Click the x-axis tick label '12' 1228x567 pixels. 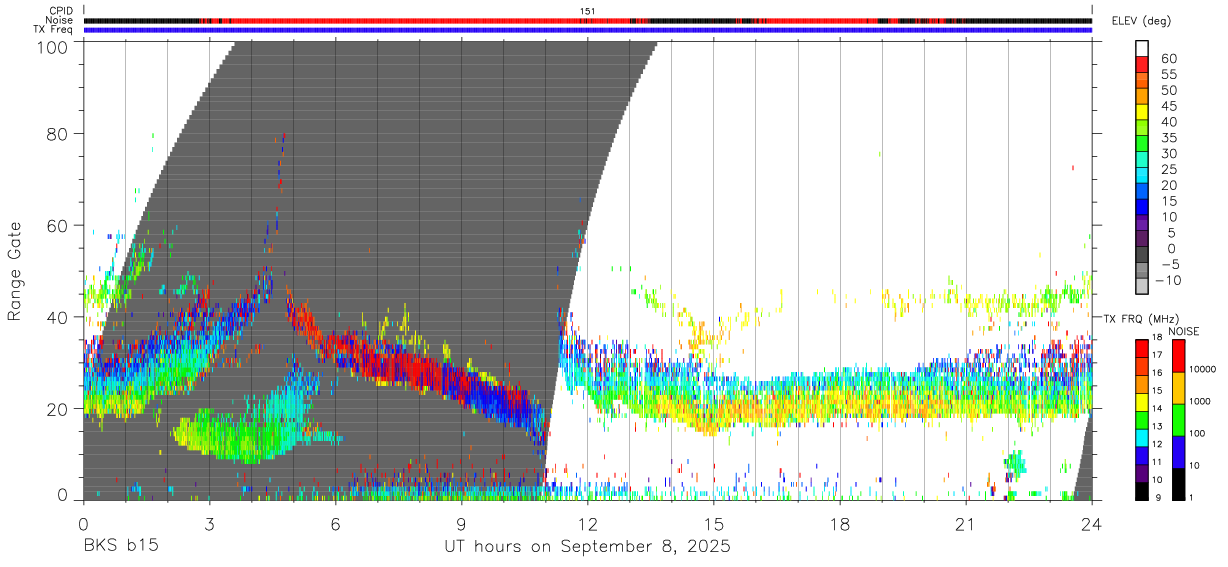(x=588, y=524)
